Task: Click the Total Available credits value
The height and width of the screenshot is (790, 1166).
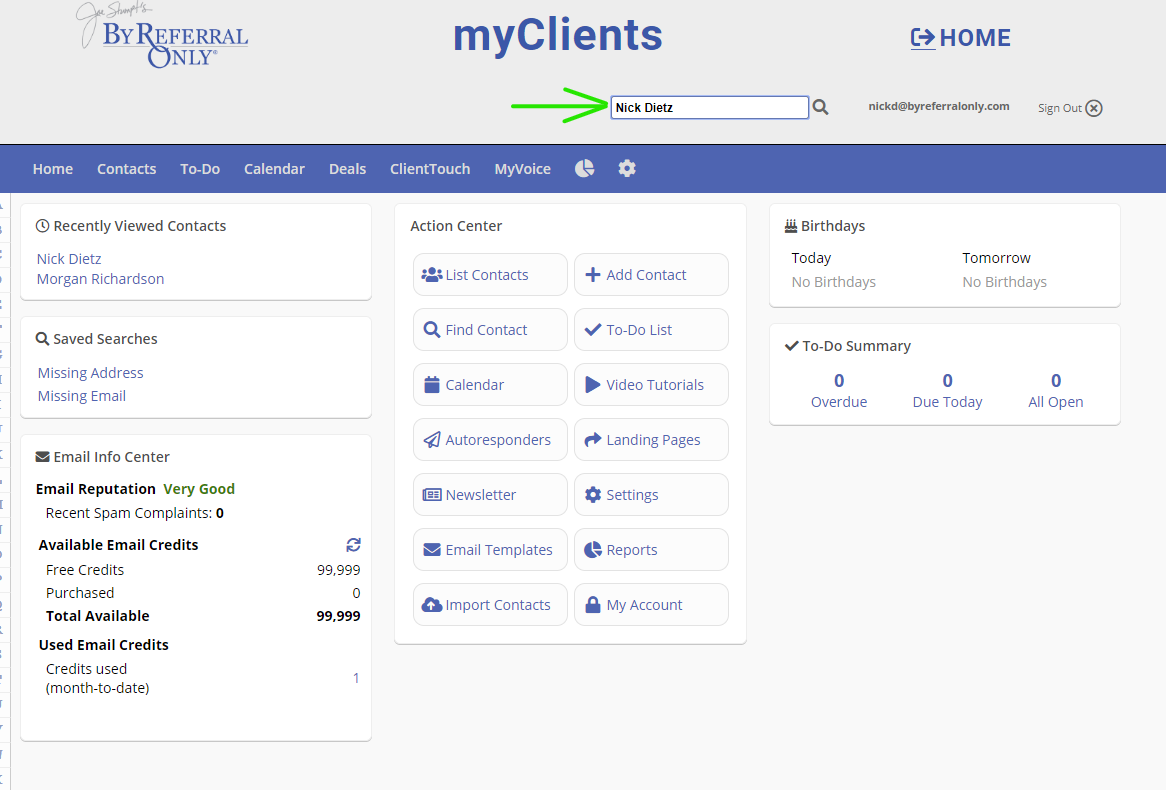Action: point(338,616)
